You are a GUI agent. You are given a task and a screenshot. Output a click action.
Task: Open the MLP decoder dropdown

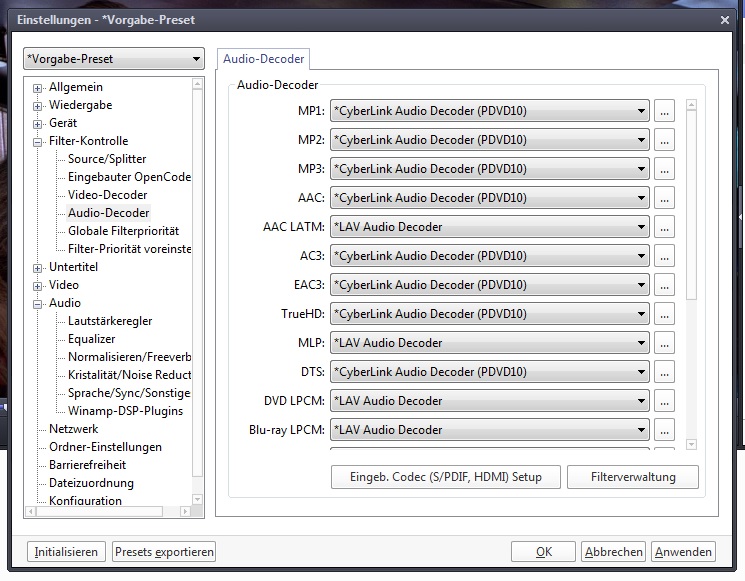point(489,343)
